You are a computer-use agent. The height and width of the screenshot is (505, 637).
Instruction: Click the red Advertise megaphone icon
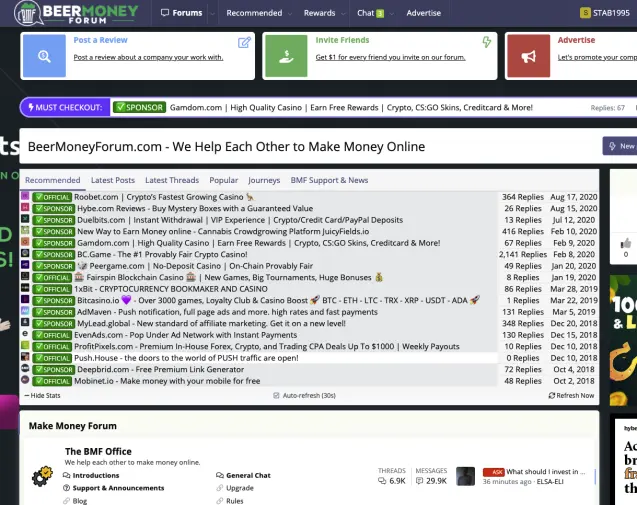point(529,56)
